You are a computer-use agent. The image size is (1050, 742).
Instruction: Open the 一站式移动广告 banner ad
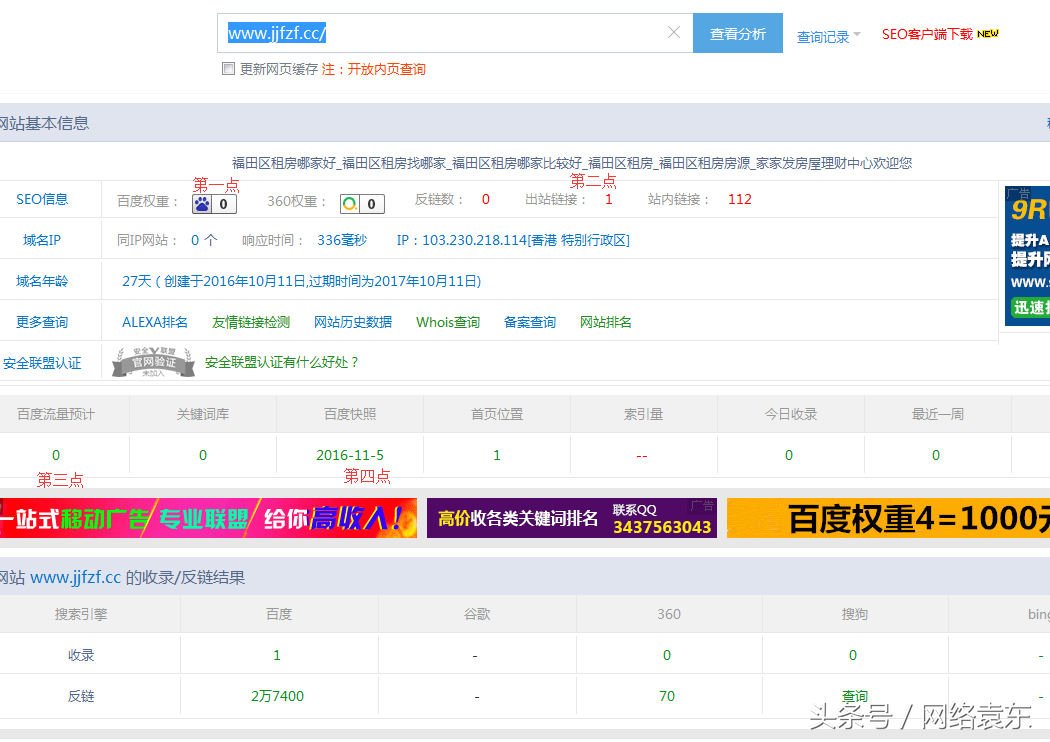tap(208, 518)
